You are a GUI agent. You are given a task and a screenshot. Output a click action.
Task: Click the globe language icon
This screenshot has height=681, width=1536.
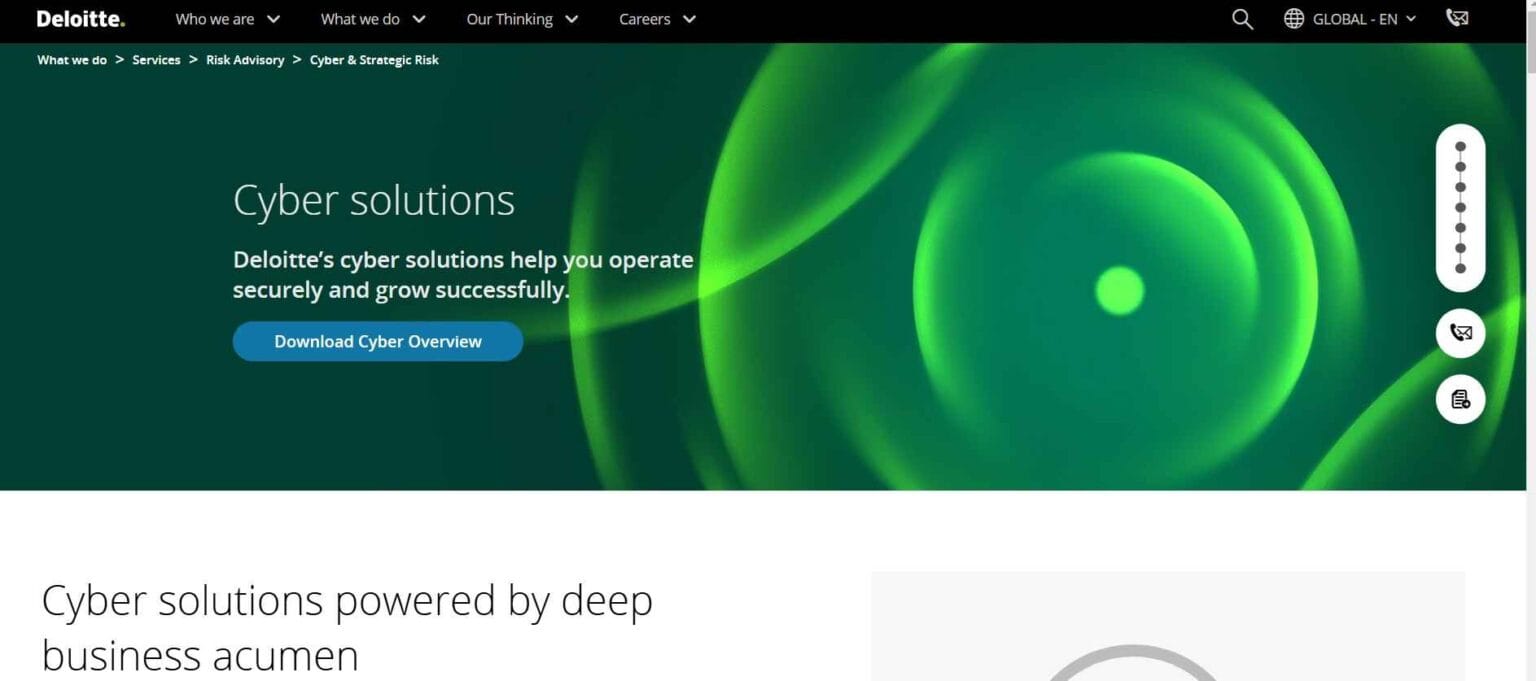(1294, 19)
